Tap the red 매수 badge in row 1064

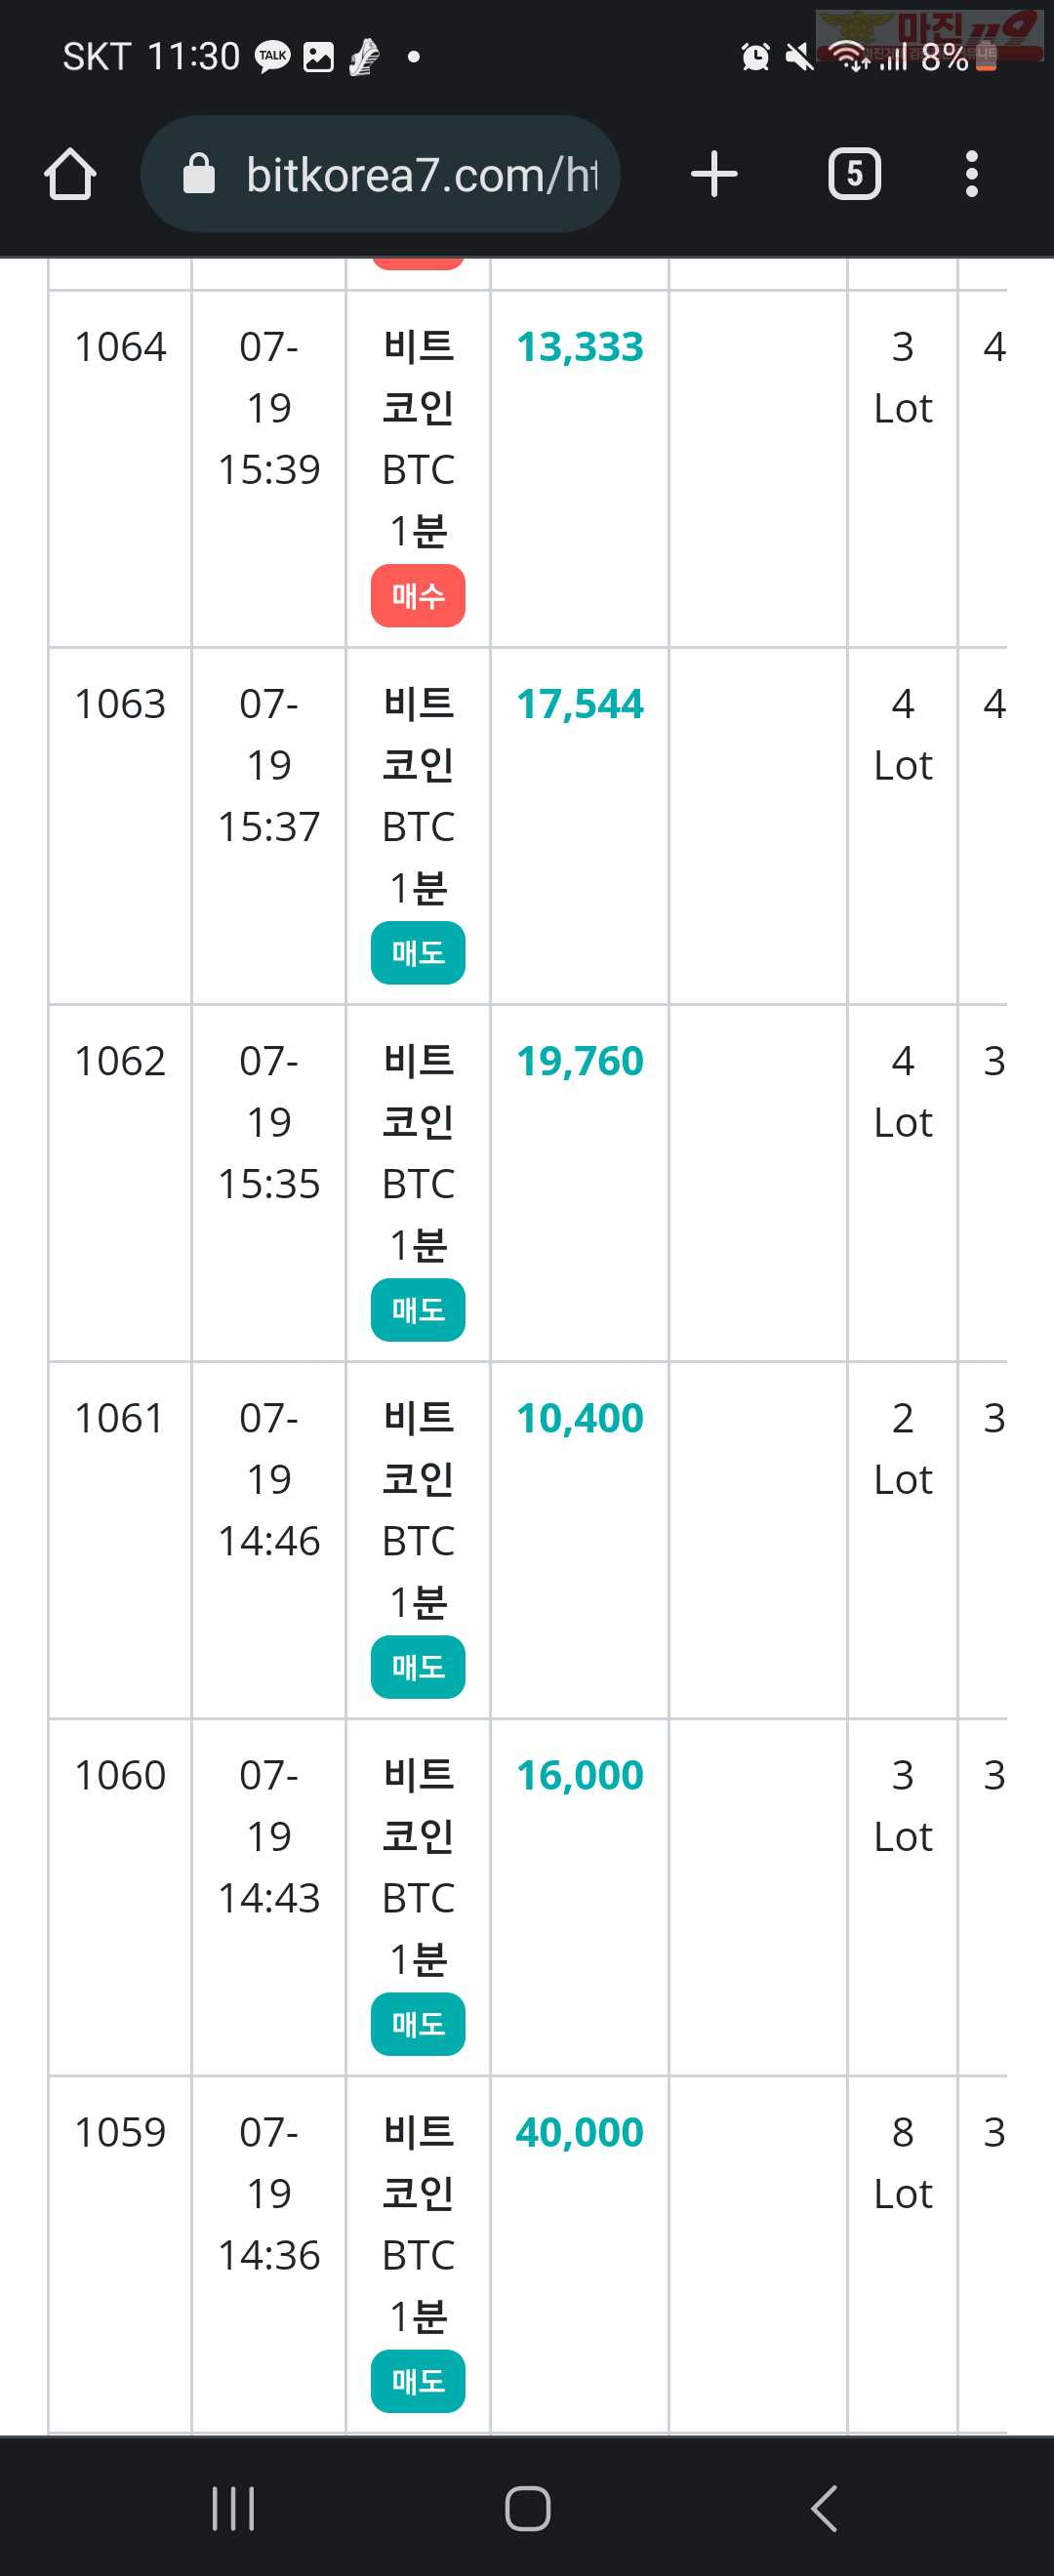click(x=418, y=596)
